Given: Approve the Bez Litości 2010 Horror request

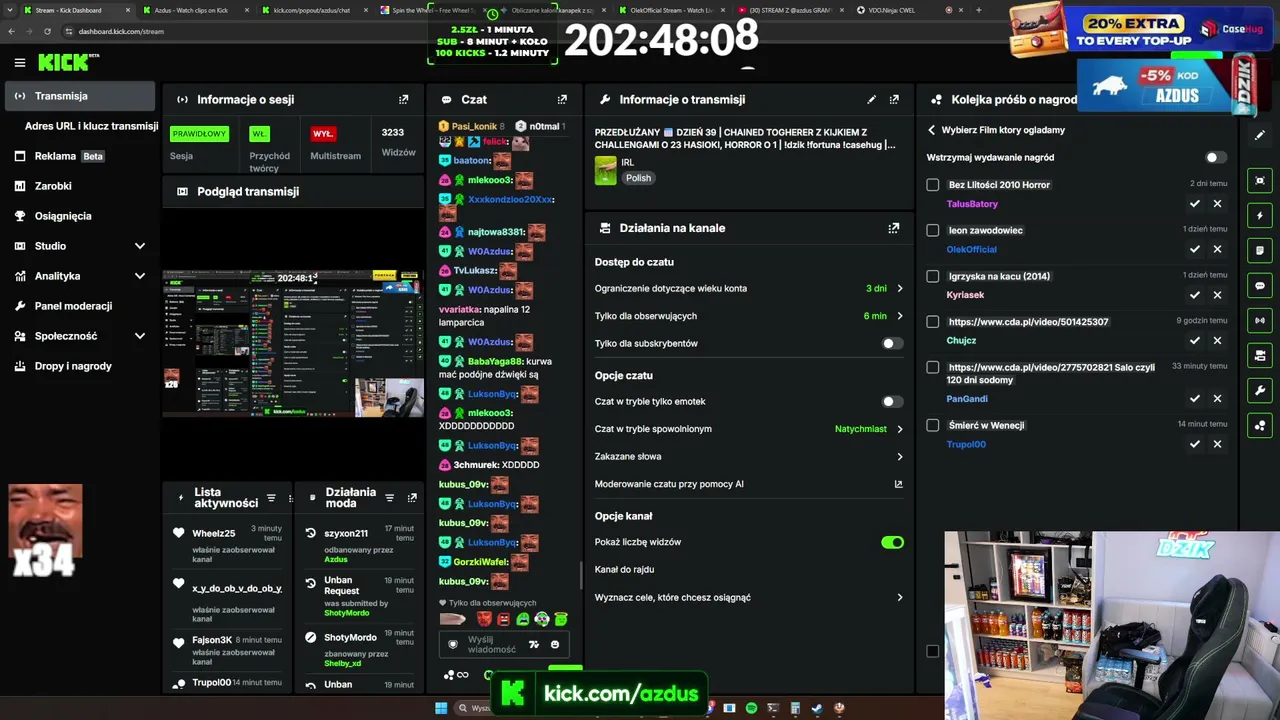Looking at the screenshot, I should coord(1195,204).
